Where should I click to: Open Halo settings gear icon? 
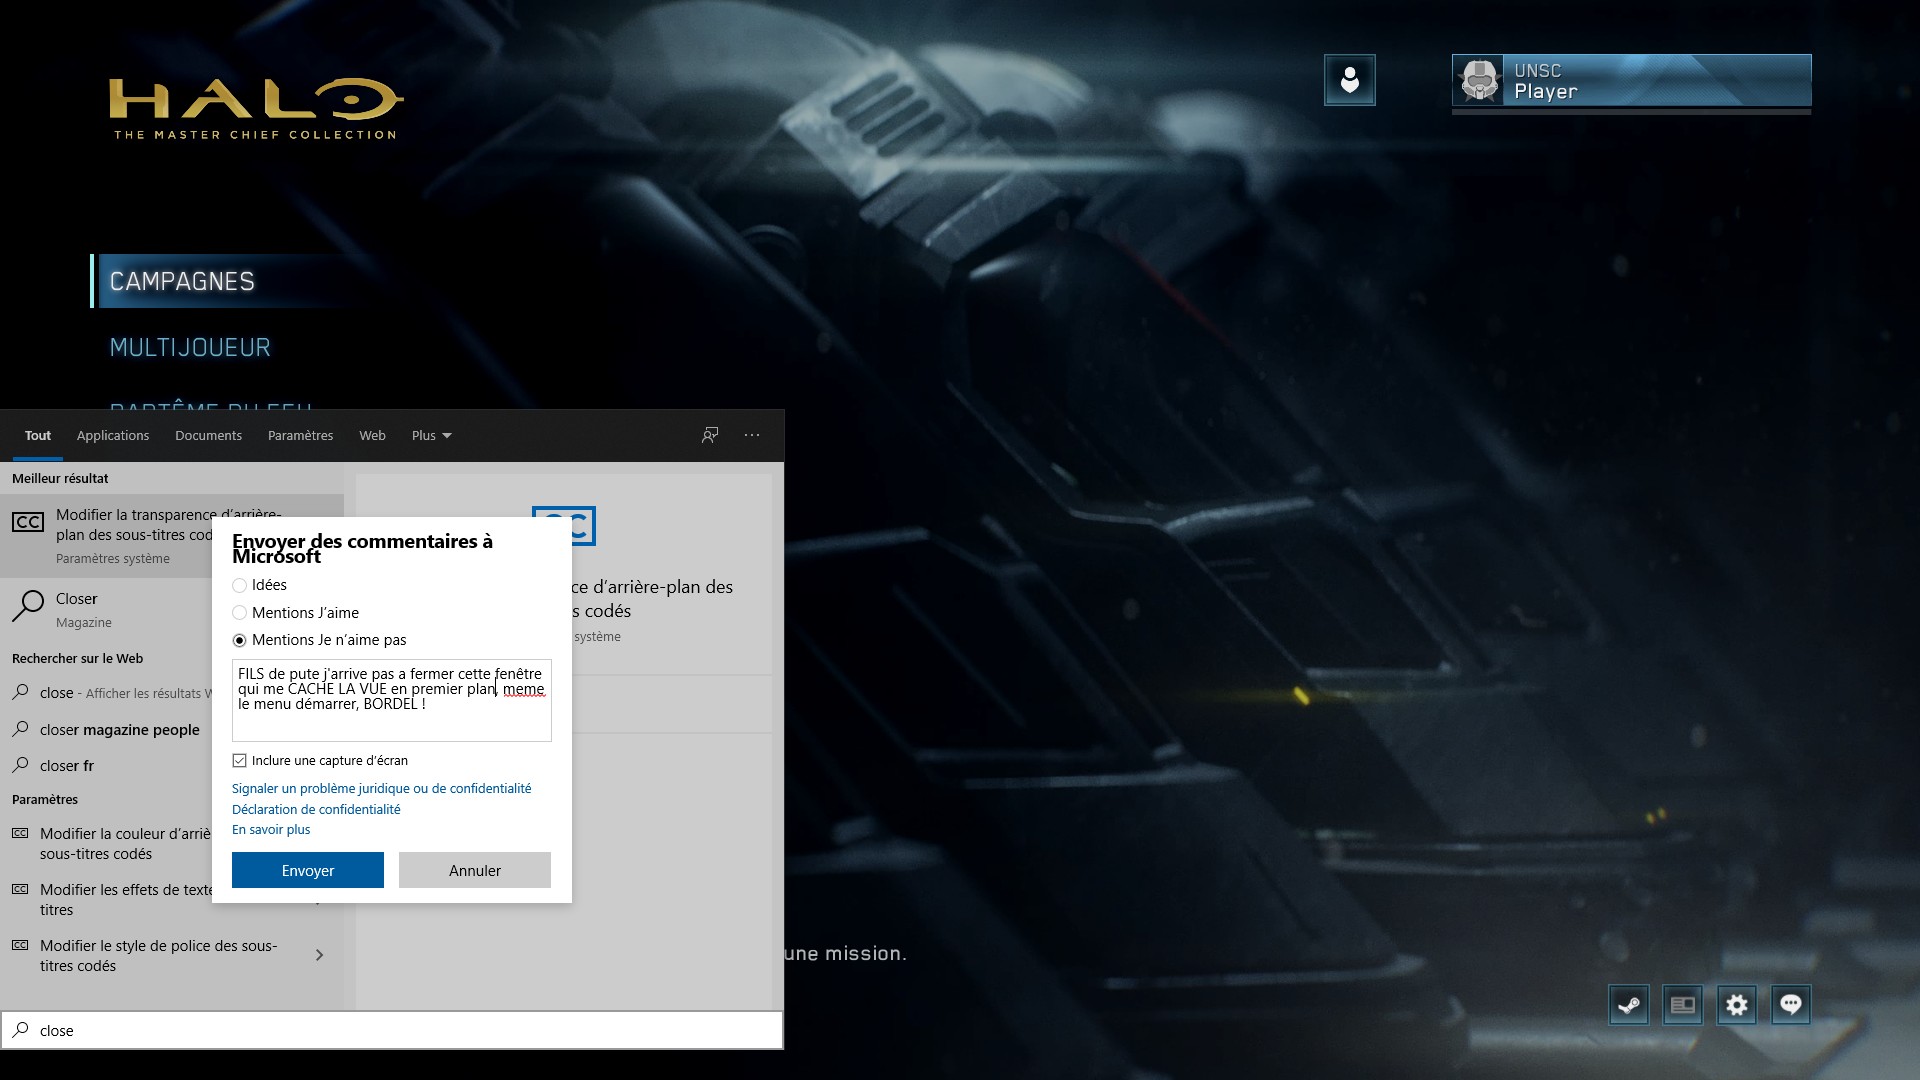1737,1005
